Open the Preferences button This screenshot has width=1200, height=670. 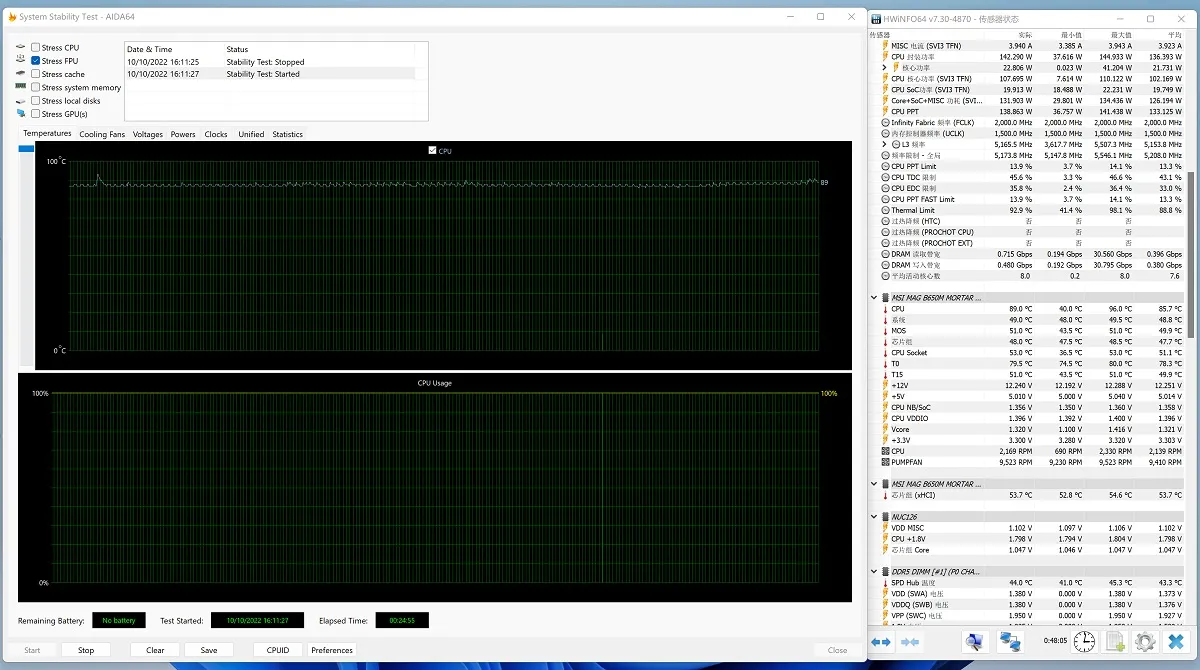(x=332, y=650)
